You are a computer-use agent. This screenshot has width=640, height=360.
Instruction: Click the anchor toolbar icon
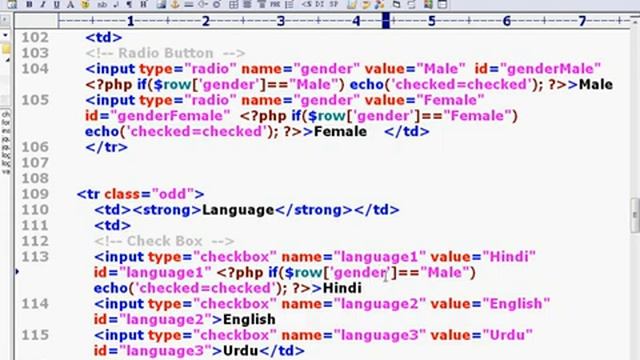click(175, 4)
